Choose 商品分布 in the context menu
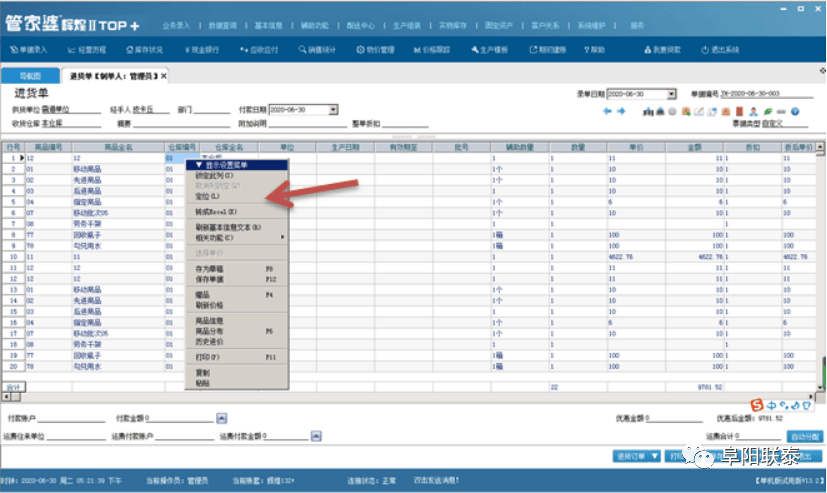Image resolution: width=827 pixels, height=493 pixels. click(237, 331)
